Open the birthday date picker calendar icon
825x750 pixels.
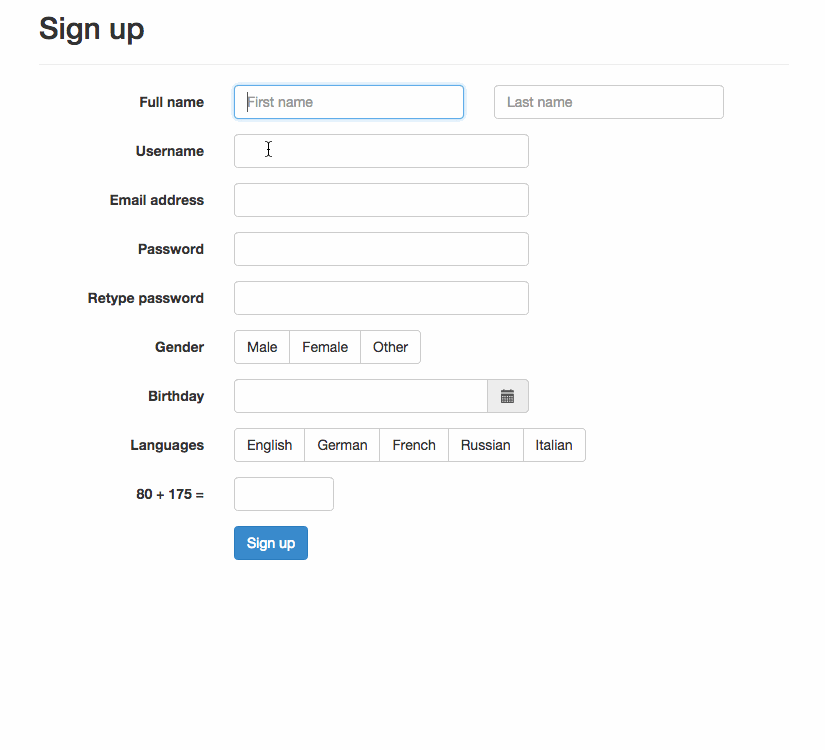tap(507, 396)
